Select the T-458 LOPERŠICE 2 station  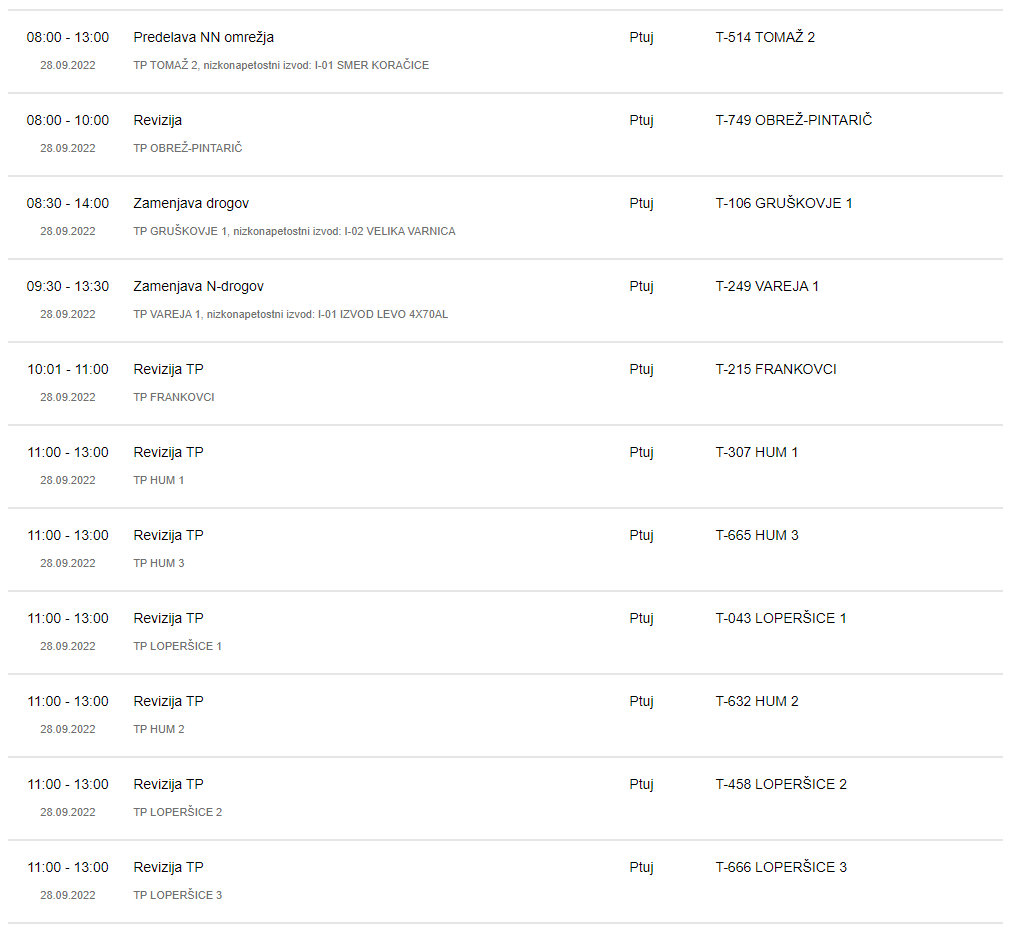[781, 784]
